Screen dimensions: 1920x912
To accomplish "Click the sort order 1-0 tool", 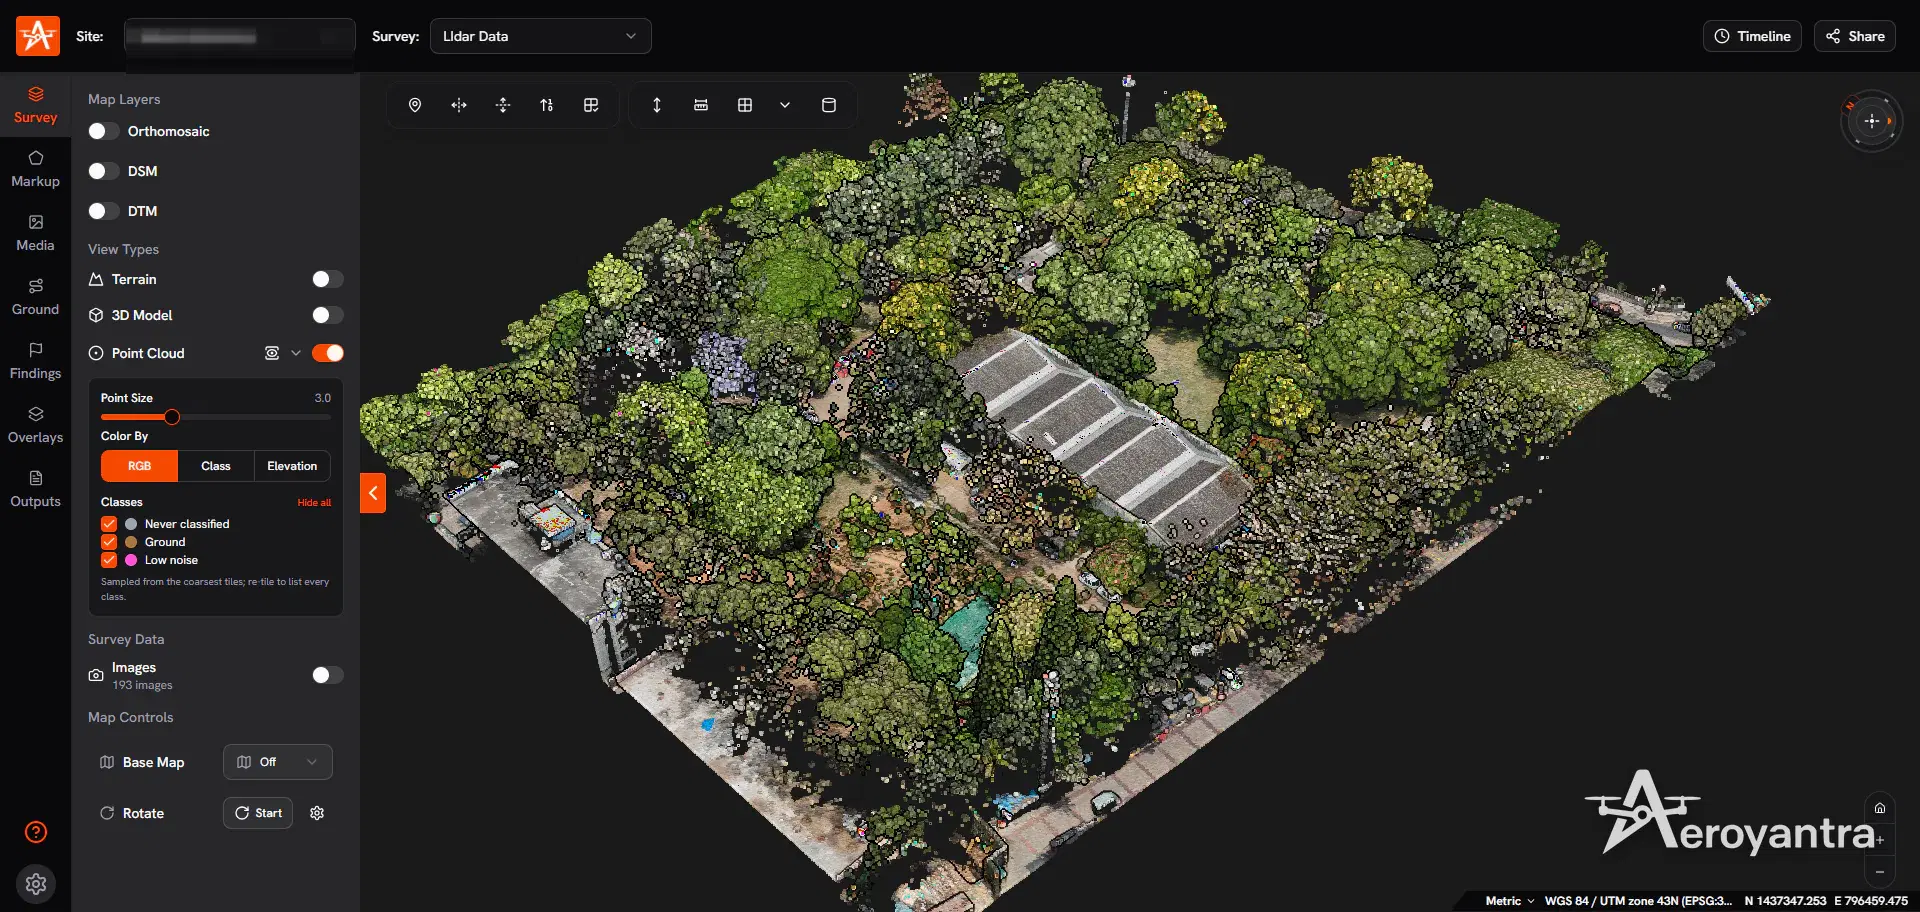I will (x=547, y=105).
